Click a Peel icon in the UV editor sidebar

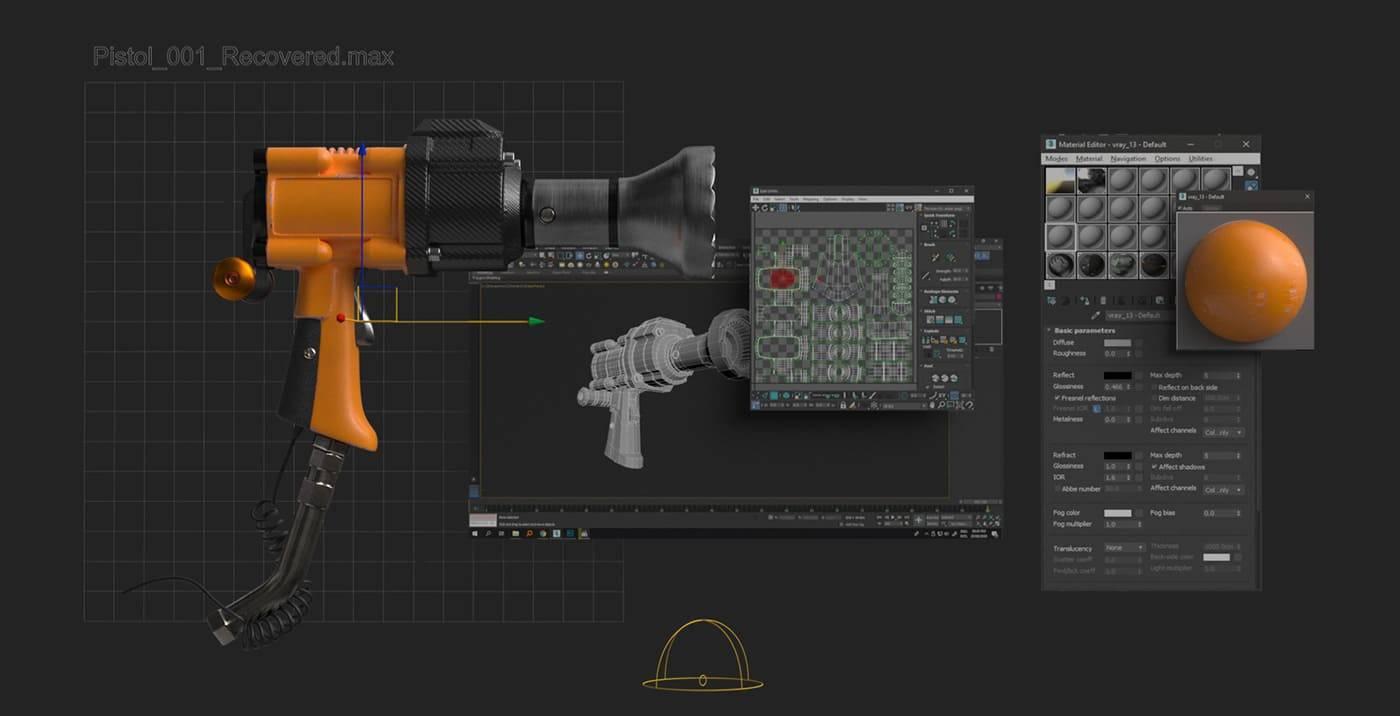[x=936, y=378]
